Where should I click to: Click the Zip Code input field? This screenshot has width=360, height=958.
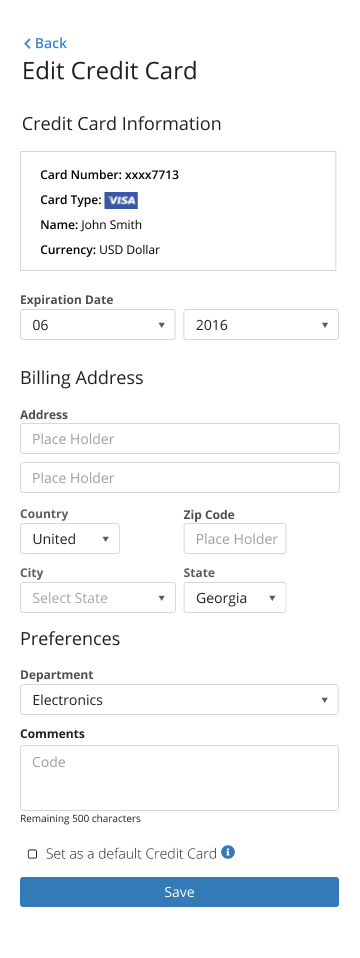pyautogui.click(x=235, y=539)
